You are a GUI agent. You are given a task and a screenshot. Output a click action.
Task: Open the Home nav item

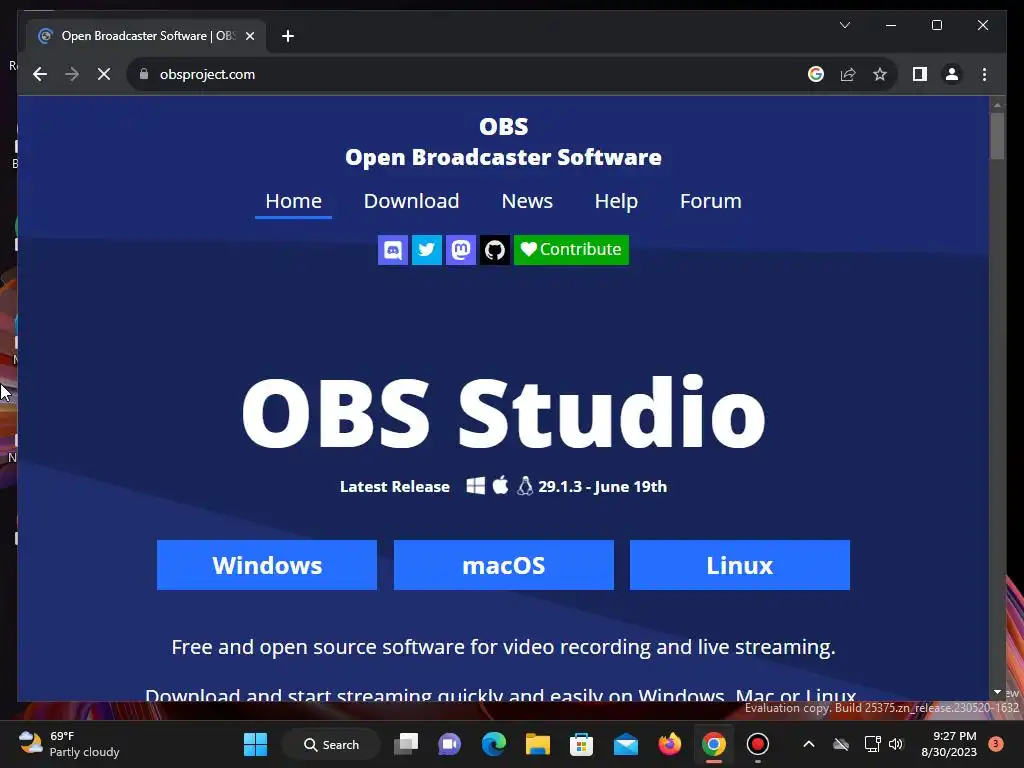pyautogui.click(x=293, y=201)
